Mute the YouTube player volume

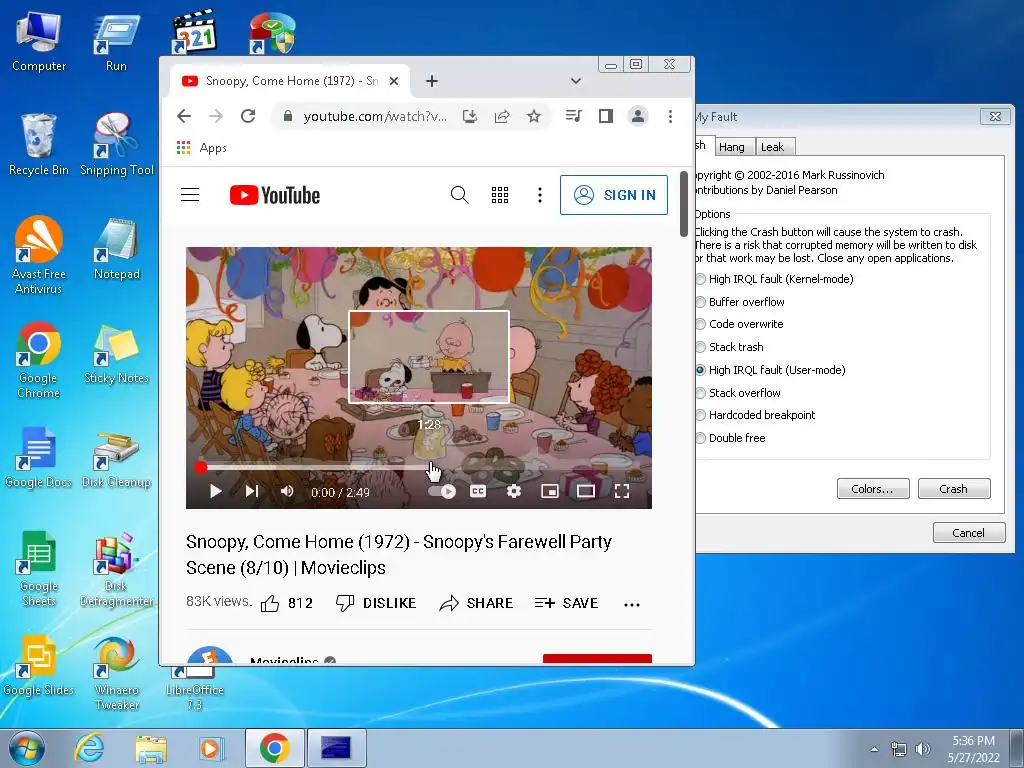[287, 491]
